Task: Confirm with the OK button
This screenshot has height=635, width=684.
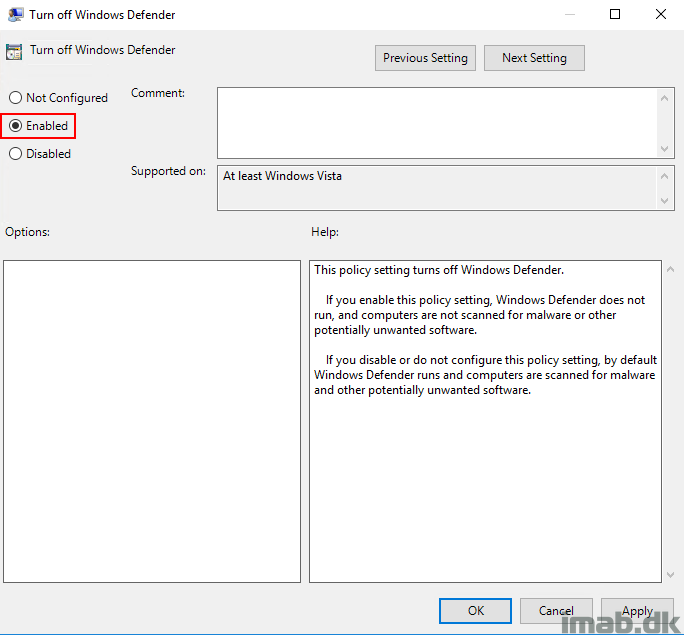Action: click(475, 611)
